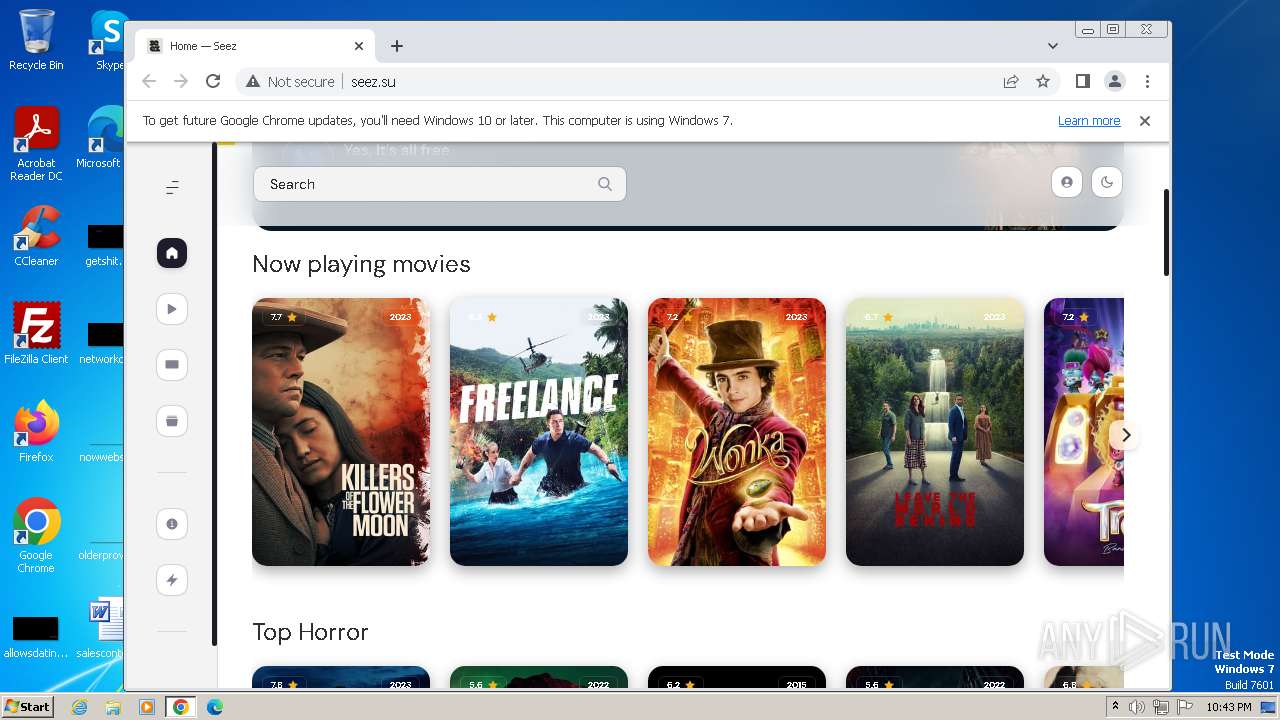
Task: Open the play icon section in the sidebar
Action: coord(172,309)
